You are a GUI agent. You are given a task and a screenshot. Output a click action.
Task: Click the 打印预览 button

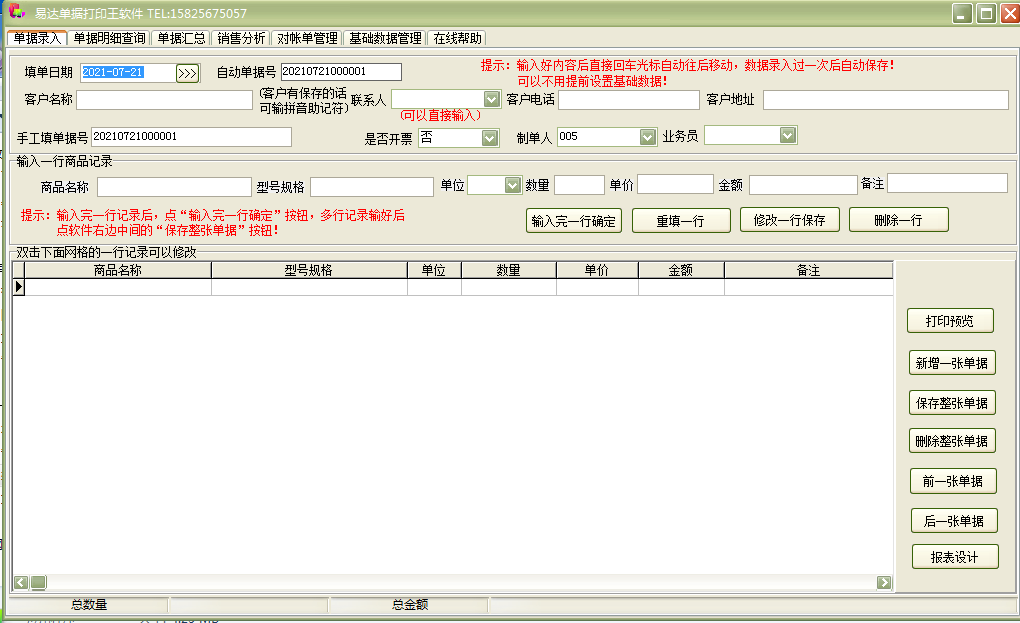pyautogui.click(x=952, y=321)
